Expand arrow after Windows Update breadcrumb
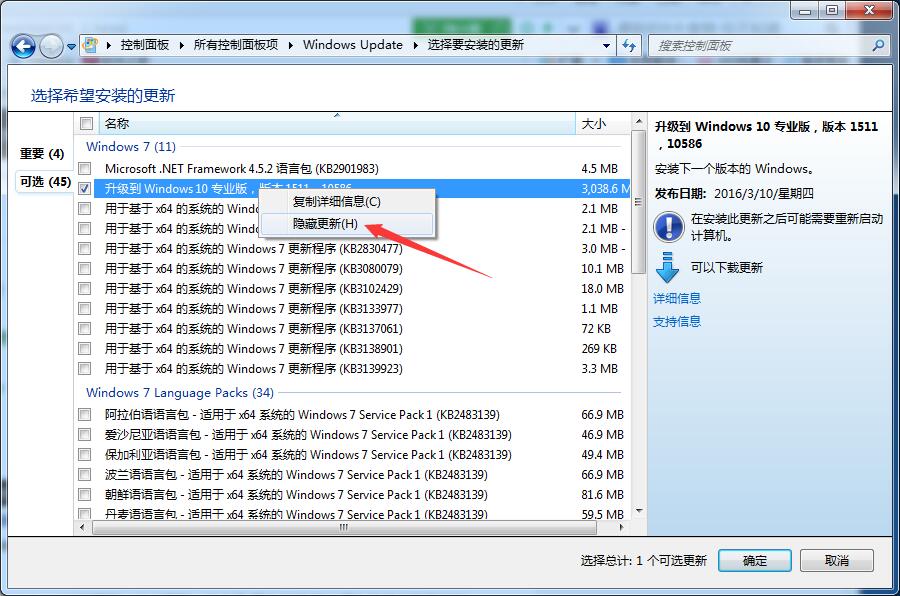The image size is (900, 596). 416,45
